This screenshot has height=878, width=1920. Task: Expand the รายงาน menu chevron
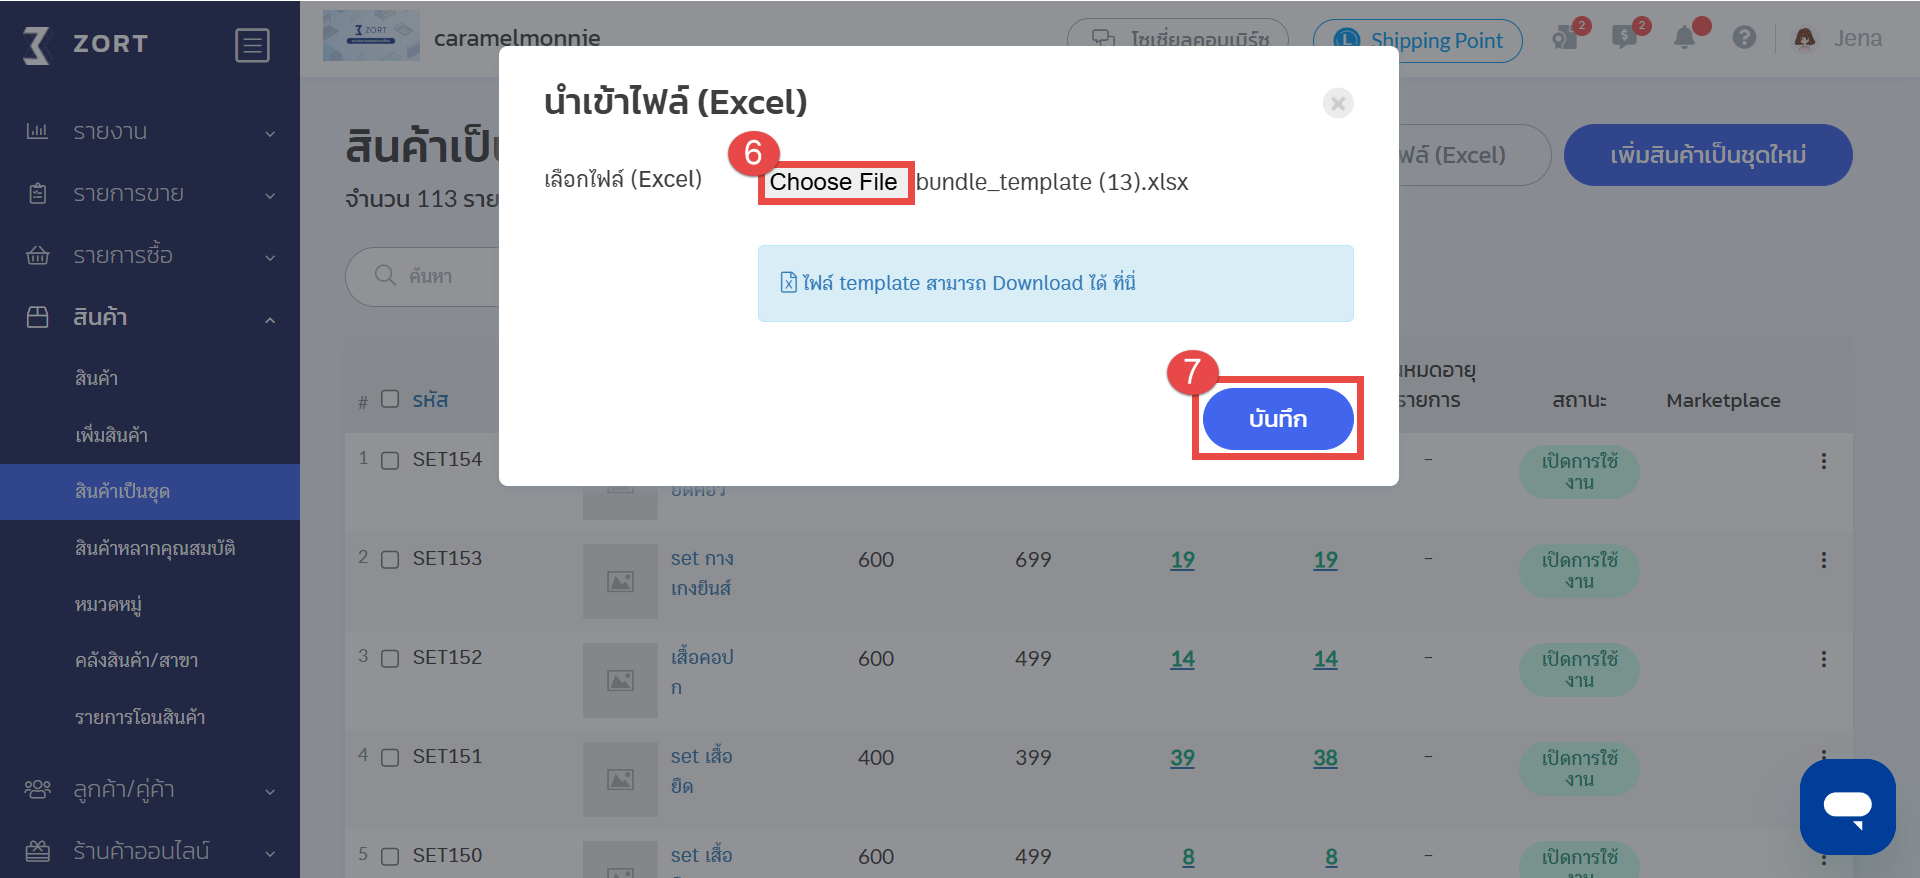pos(270,133)
